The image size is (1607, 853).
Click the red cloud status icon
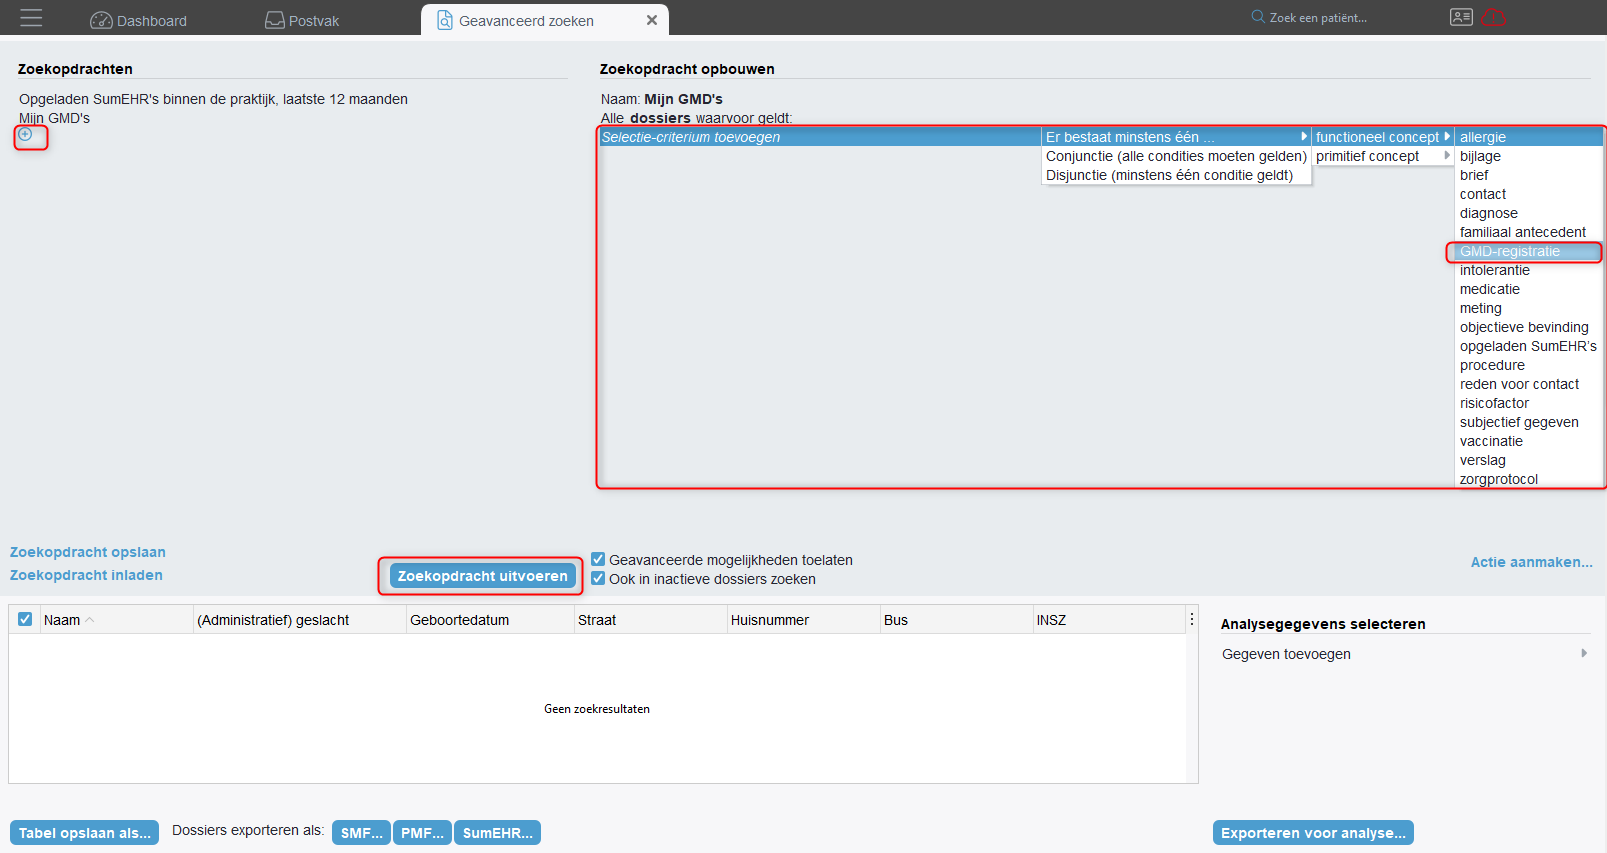coord(1494,17)
